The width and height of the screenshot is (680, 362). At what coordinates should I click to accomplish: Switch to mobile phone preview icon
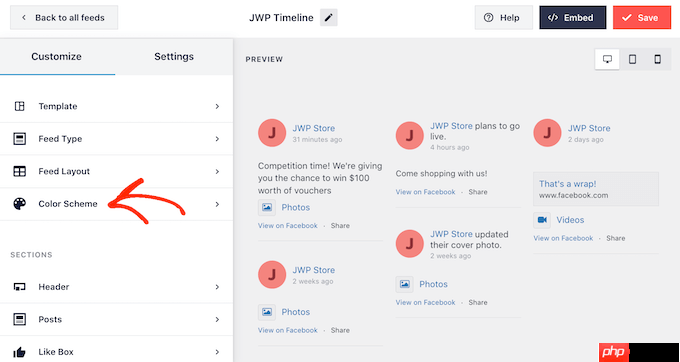[657, 59]
